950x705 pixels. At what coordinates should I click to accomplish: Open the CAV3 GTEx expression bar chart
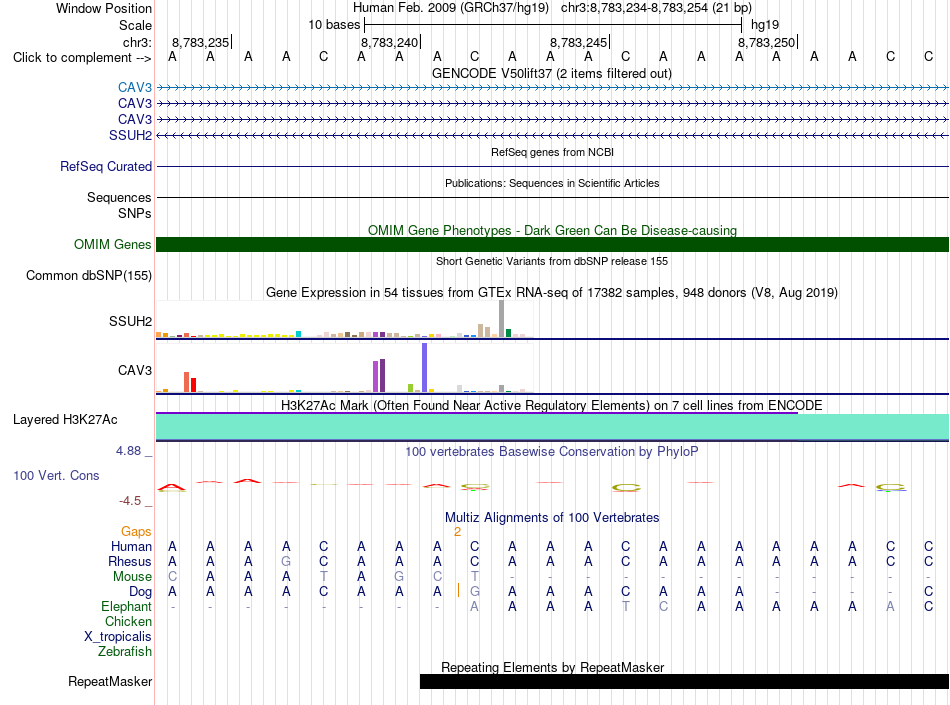[x=344, y=368]
